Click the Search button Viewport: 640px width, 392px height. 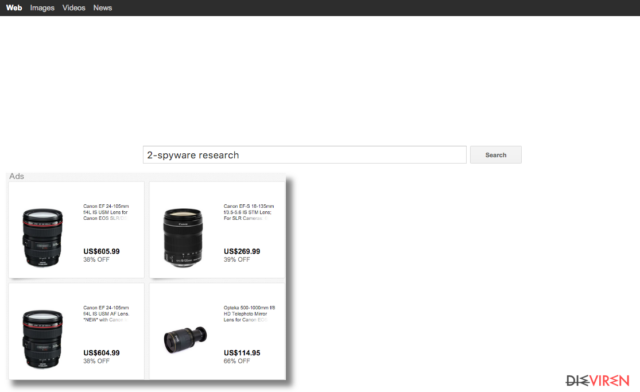click(x=496, y=155)
